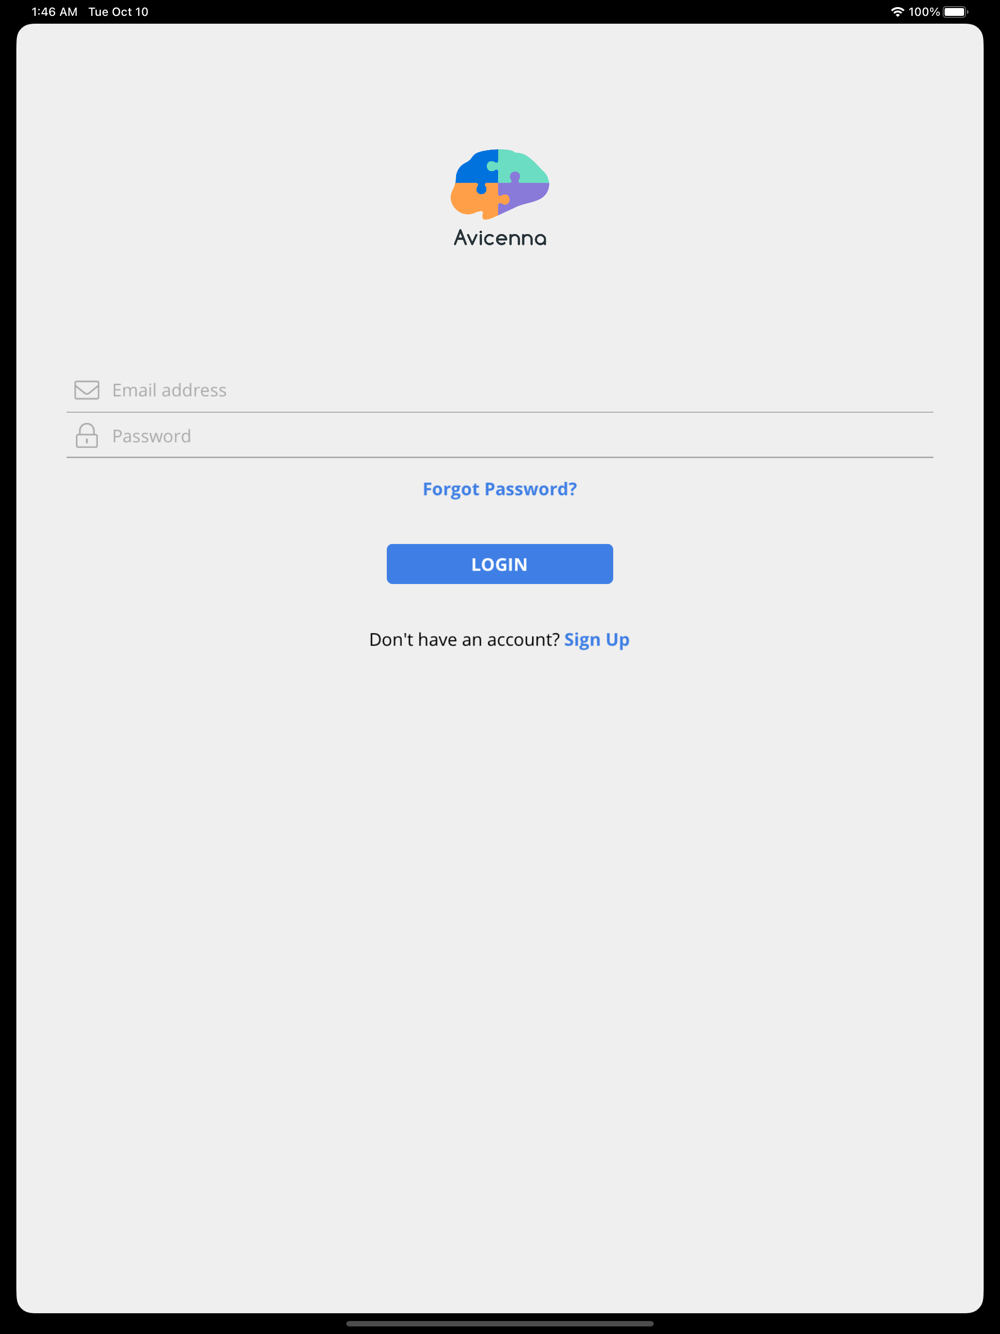Click the Avicenna wordmark text

(500, 238)
